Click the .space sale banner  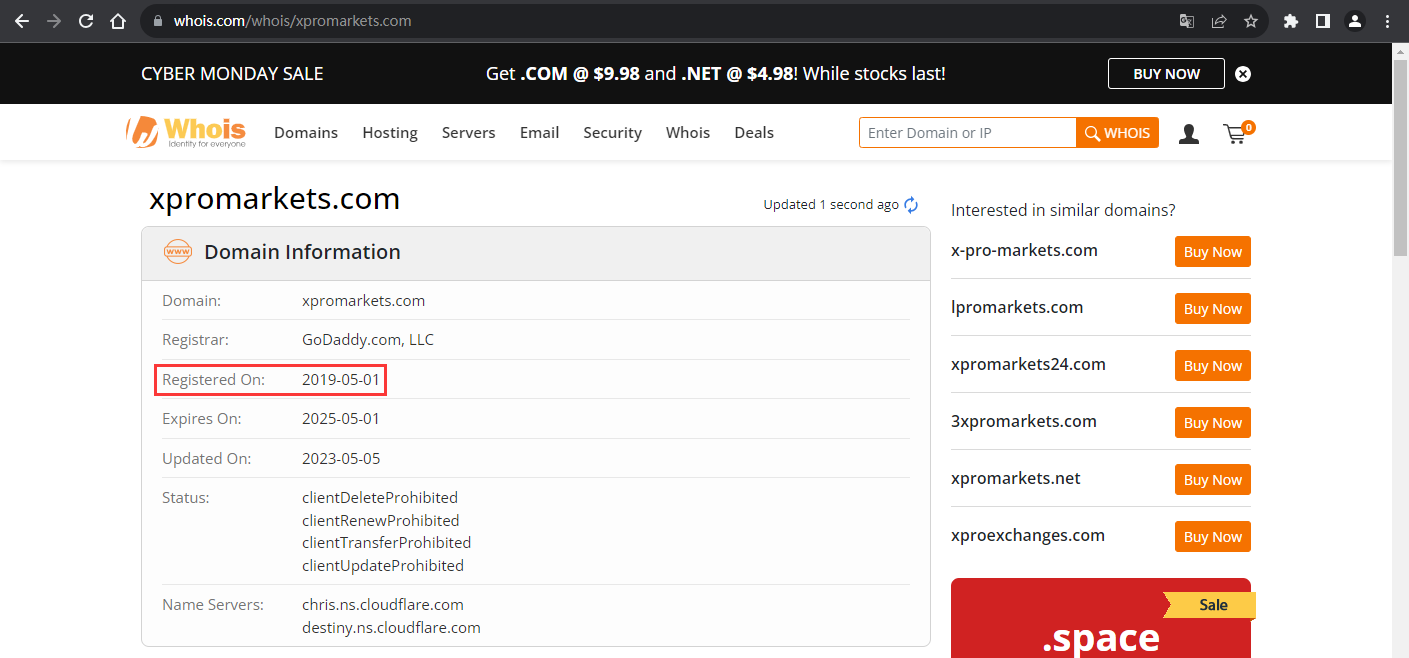1101,618
